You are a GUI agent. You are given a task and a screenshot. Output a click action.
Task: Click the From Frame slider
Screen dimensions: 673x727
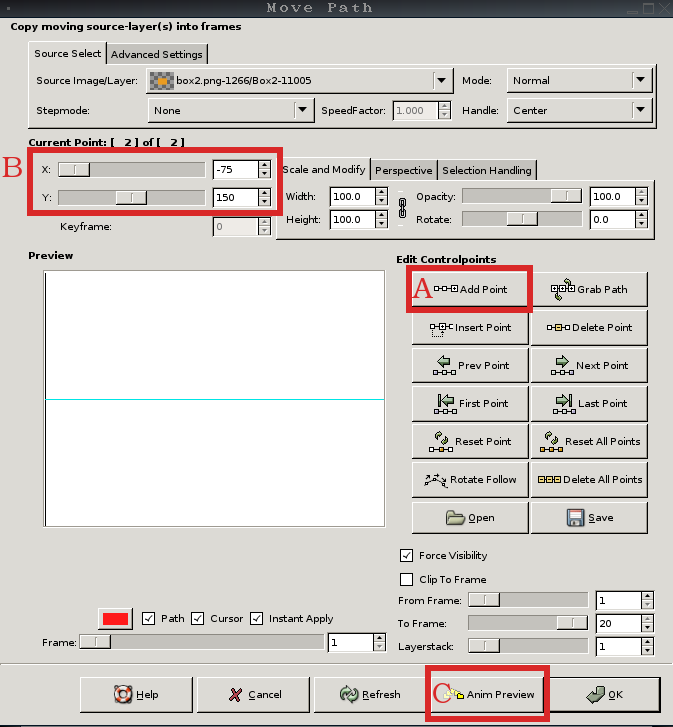tap(528, 600)
